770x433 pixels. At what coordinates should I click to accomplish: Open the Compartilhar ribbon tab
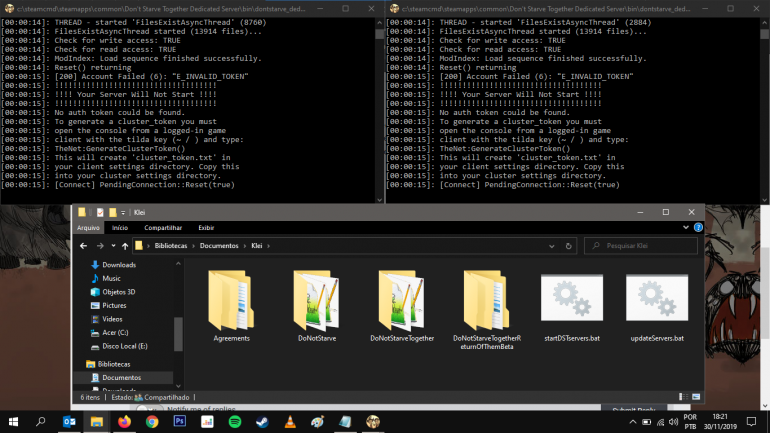[x=163, y=228]
